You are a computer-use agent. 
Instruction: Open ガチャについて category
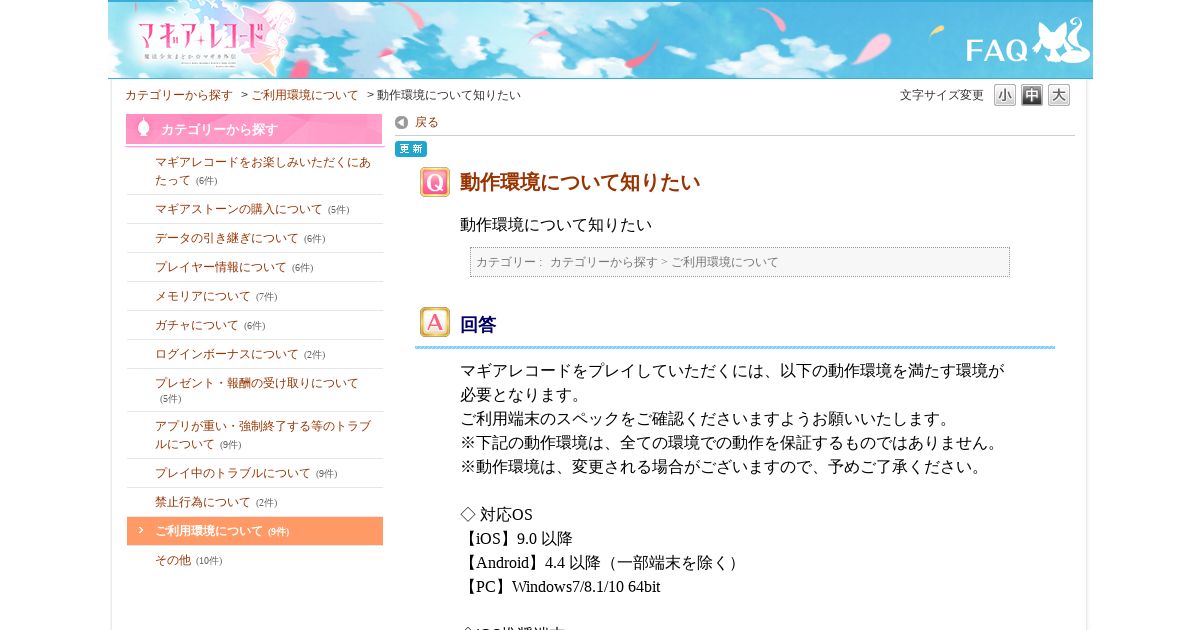[x=197, y=325]
